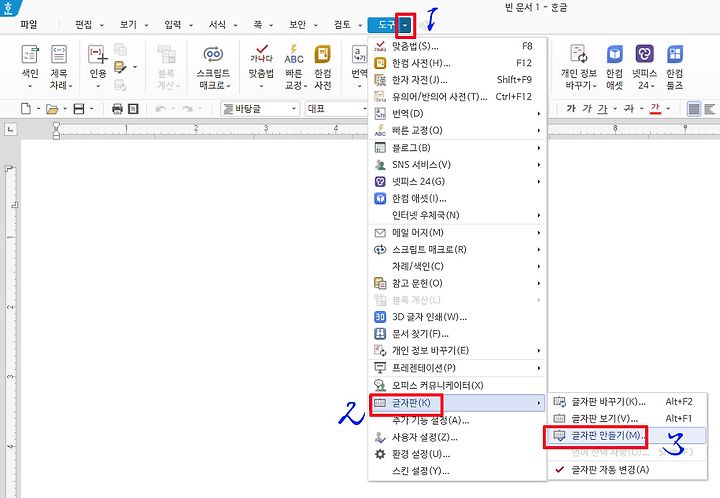Select 한자 자전(J)... menu entry
Viewport: 720px width, 498px height.
457,79
